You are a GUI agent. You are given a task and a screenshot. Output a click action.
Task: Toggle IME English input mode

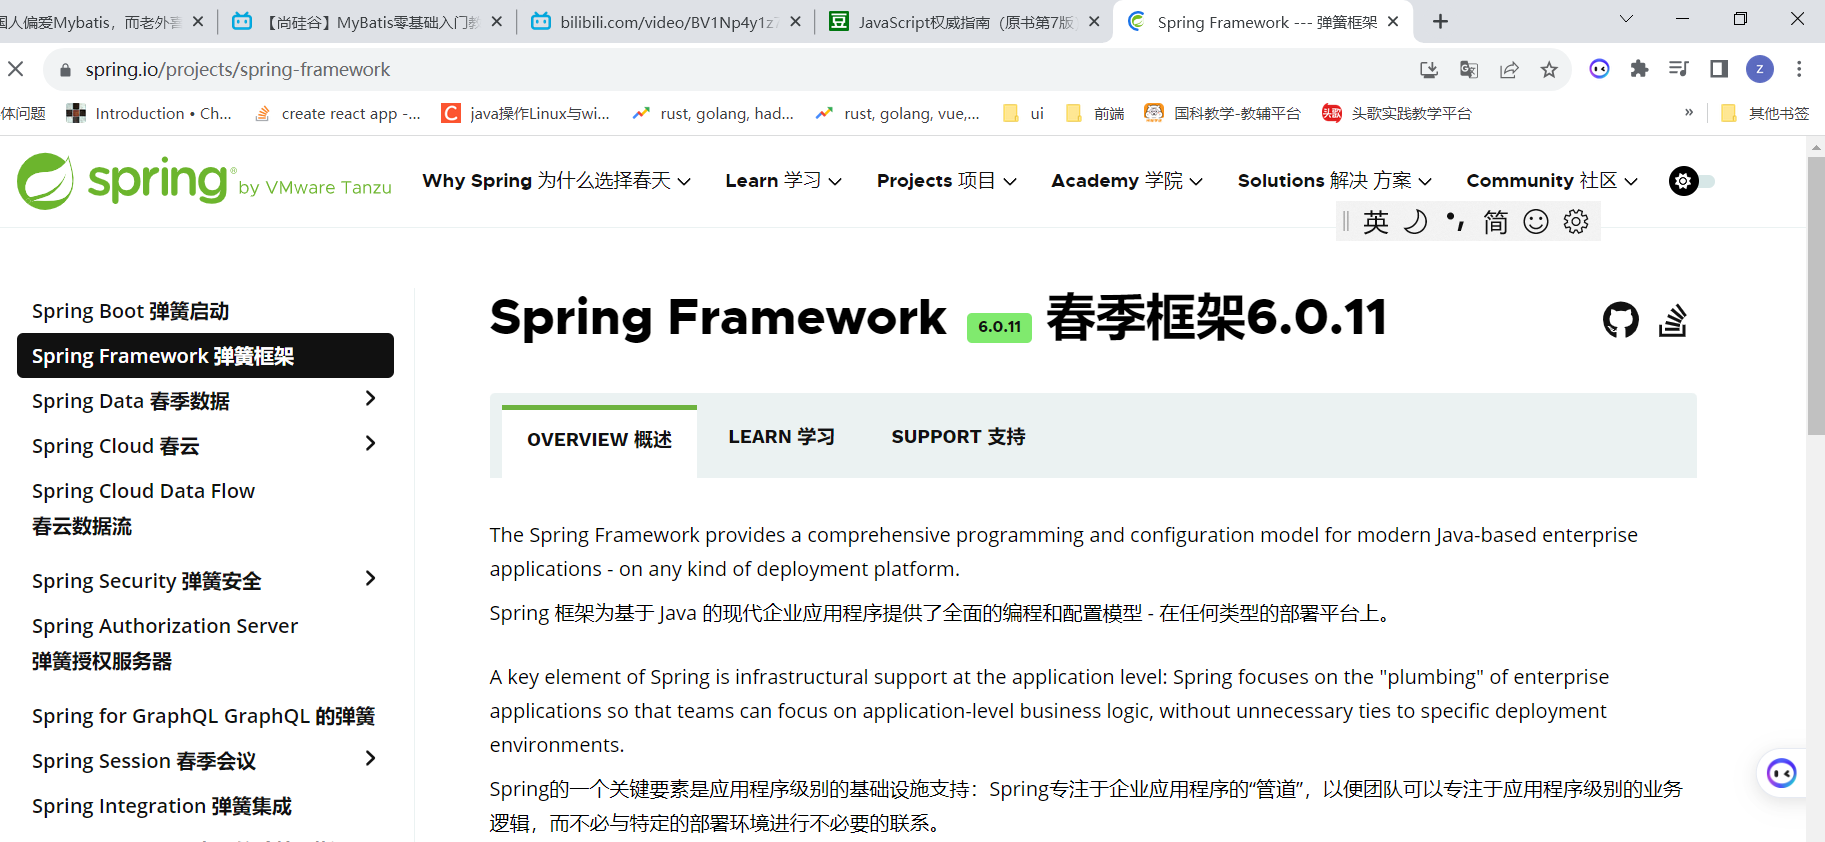1376,222
